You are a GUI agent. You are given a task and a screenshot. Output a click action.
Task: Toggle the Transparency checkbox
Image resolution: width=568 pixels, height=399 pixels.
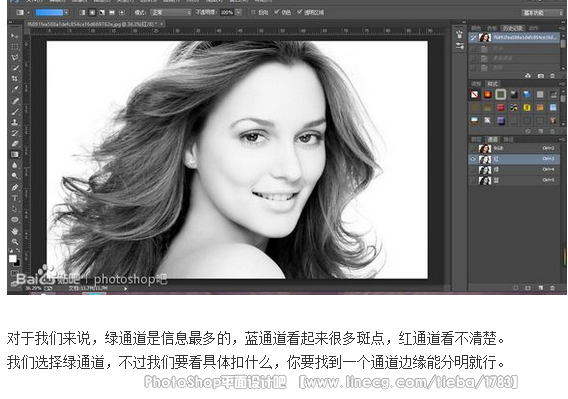click(x=300, y=12)
